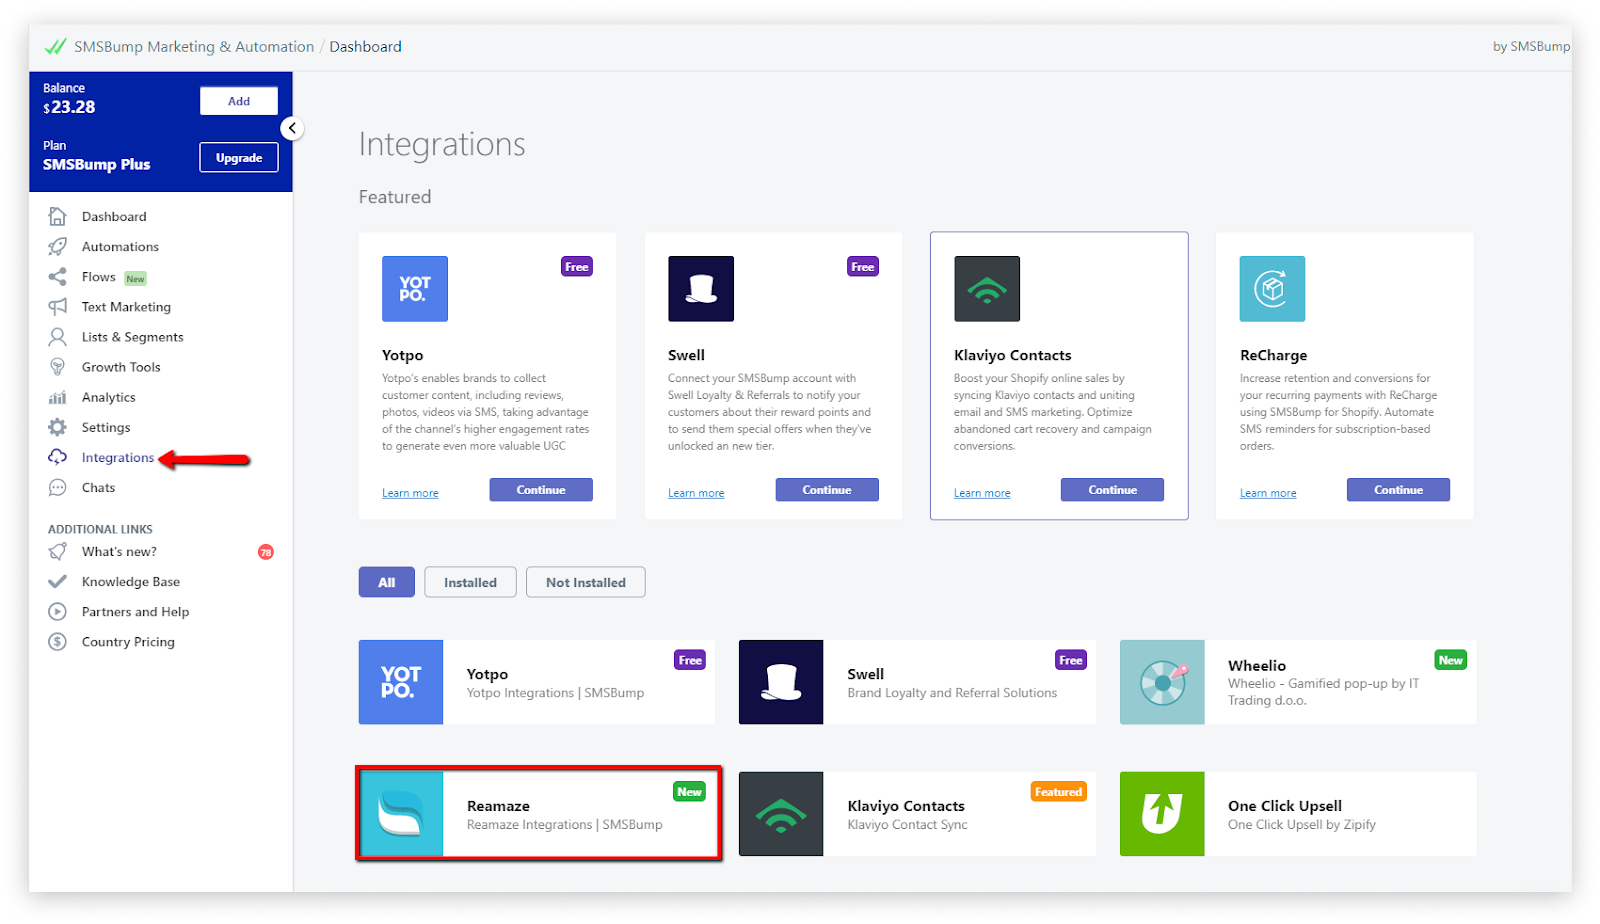The image size is (1600, 924).
Task: Go to Integrations sidebar item
Action: point(118,457)
